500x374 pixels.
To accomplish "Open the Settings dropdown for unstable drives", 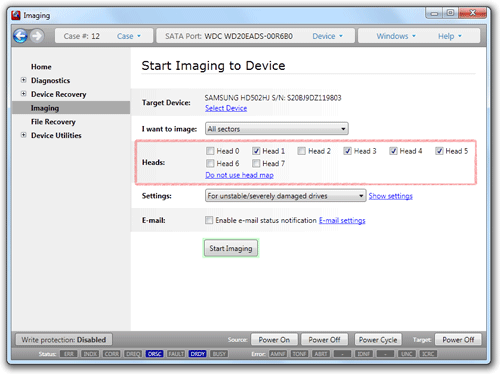I will click(285, 196).
